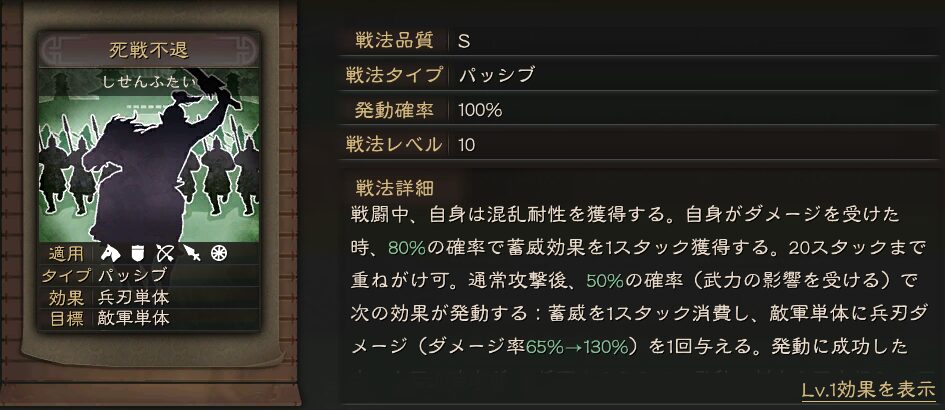Click the bow archer troop icon
Viewport: 945px width, 410px height.
165,253
